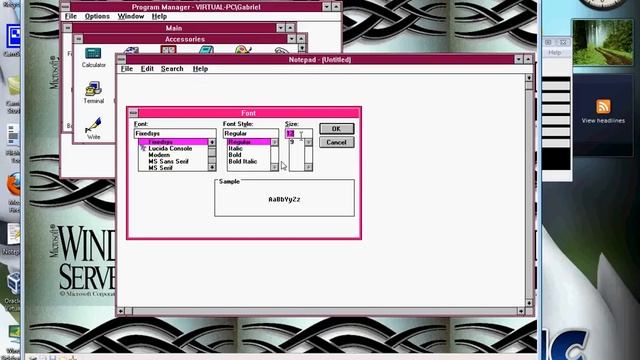The width and height of the screenshot is (640, 360).
Task: Click font list scroll down arrow
Action: click(x=212, y=167)
